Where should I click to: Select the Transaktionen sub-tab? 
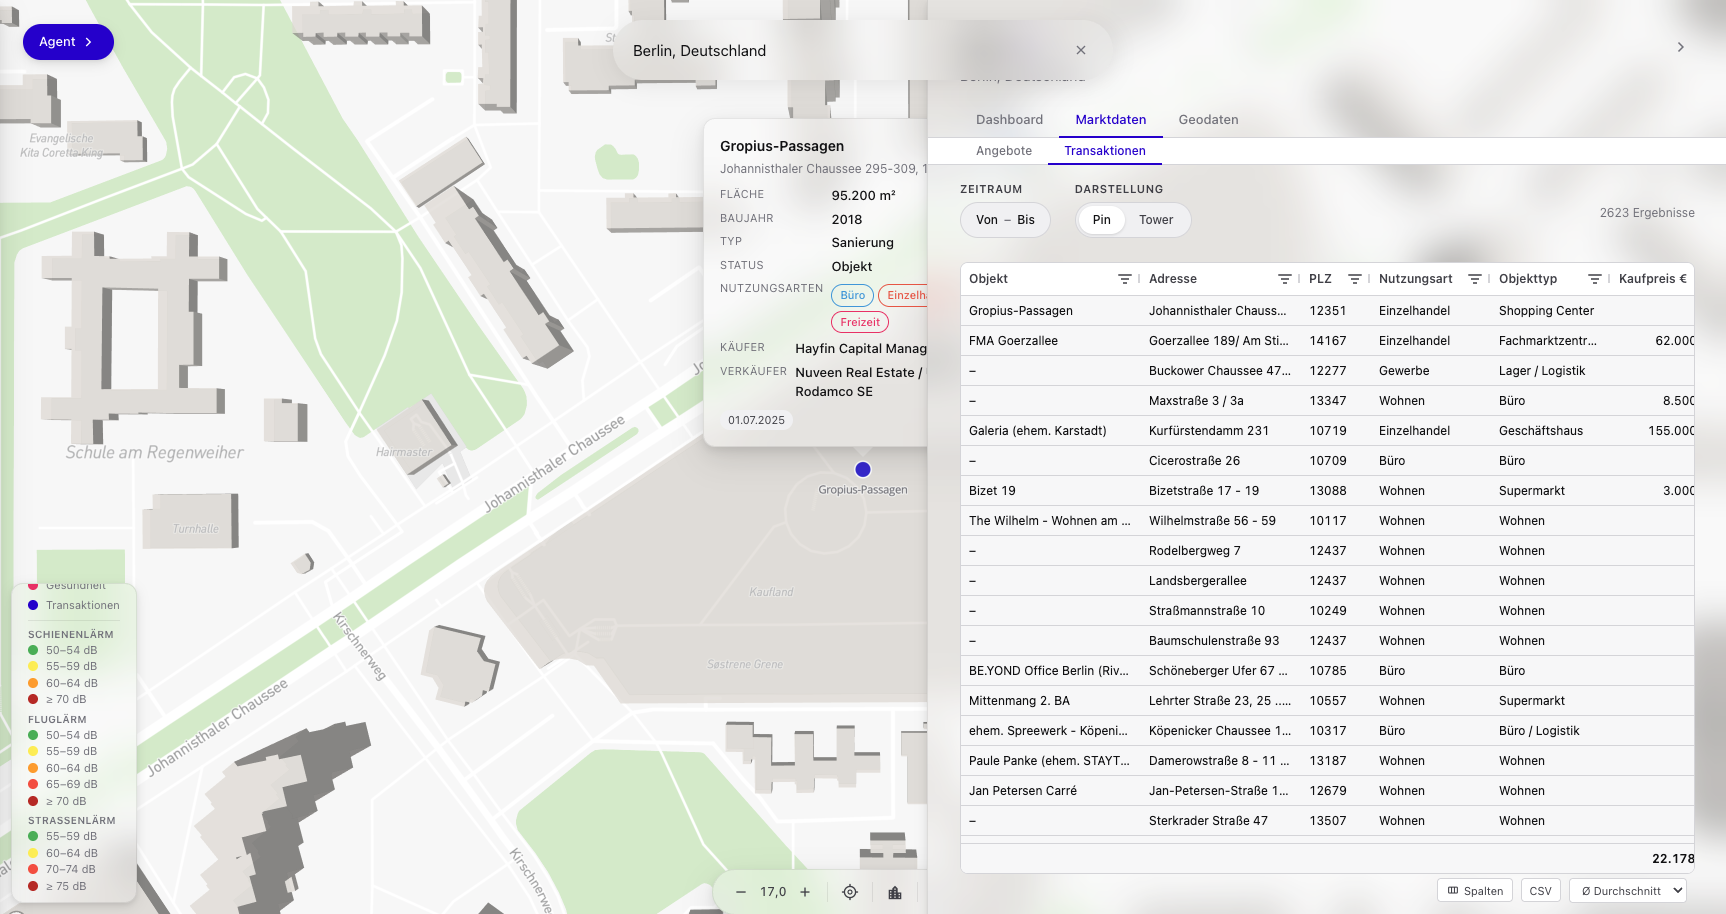point(1105,151)
